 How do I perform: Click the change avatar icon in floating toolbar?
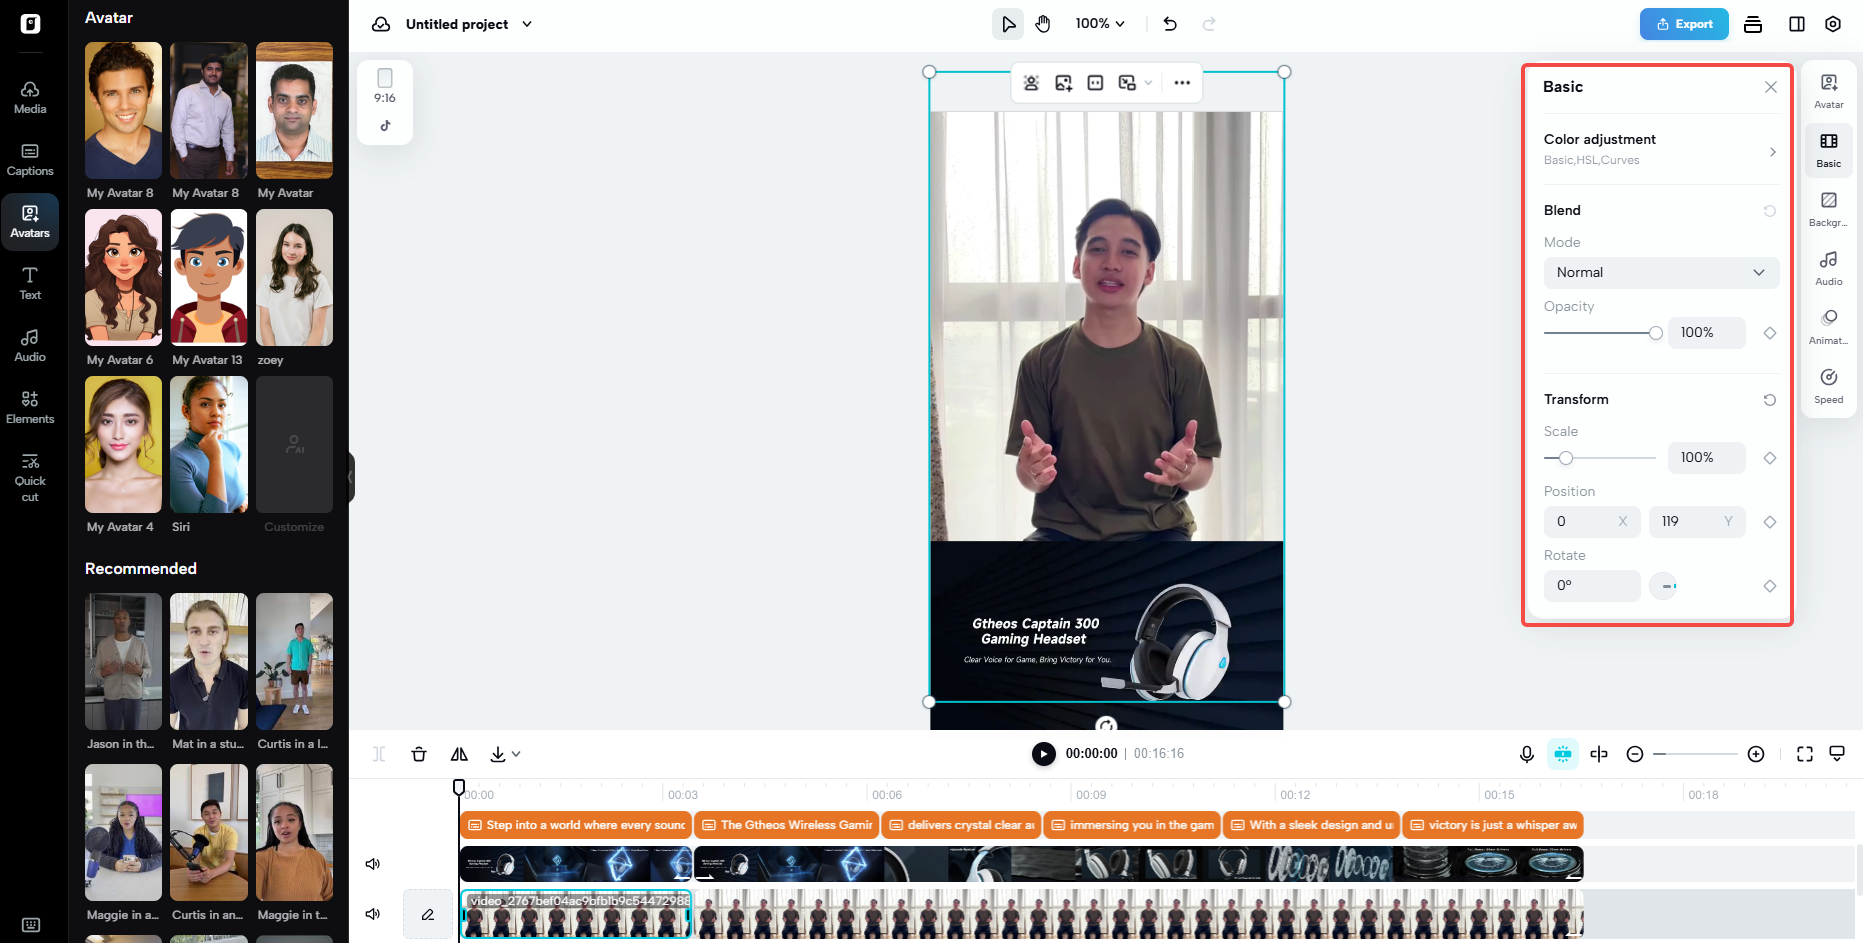pos(1031,83)
